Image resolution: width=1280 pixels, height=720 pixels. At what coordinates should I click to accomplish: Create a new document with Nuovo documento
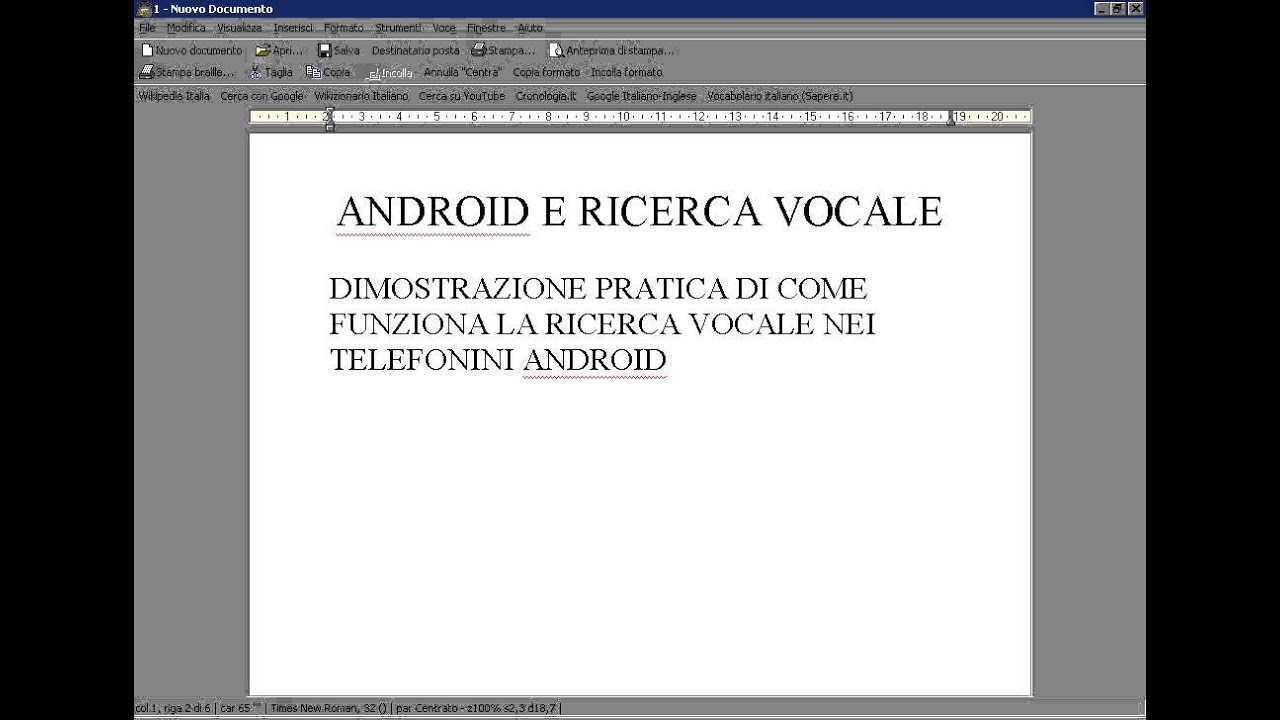click(x=191, y=50)
